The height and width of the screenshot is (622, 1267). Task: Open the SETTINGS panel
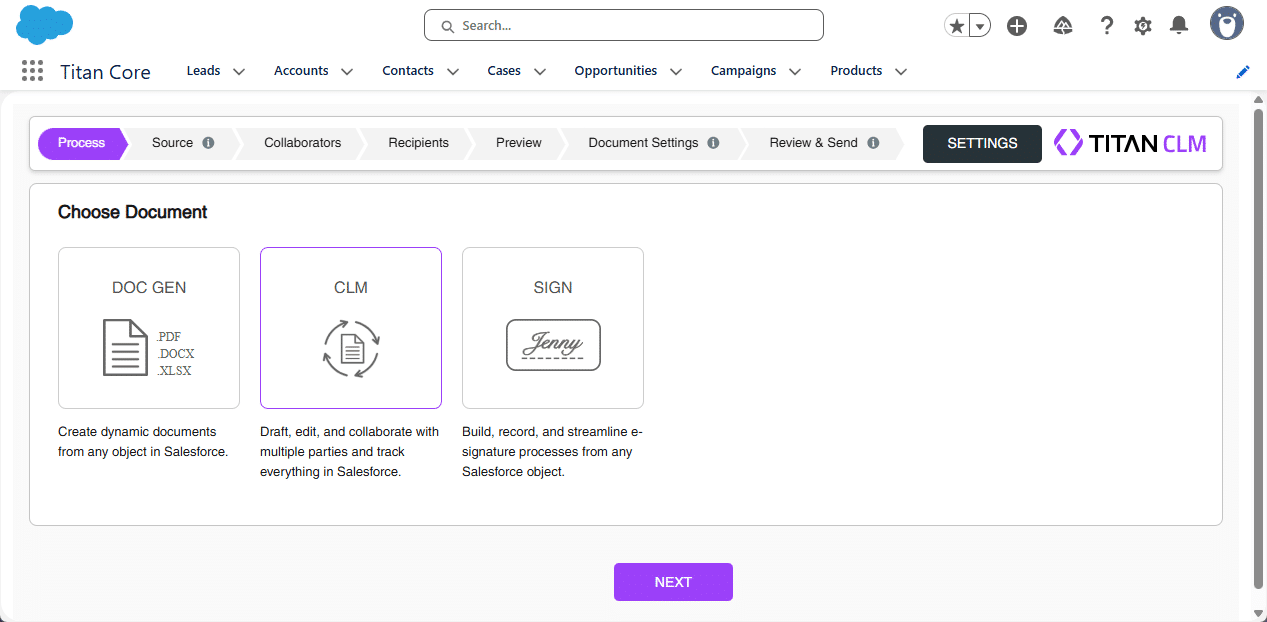pyautogui.click(x=982, y=143)
